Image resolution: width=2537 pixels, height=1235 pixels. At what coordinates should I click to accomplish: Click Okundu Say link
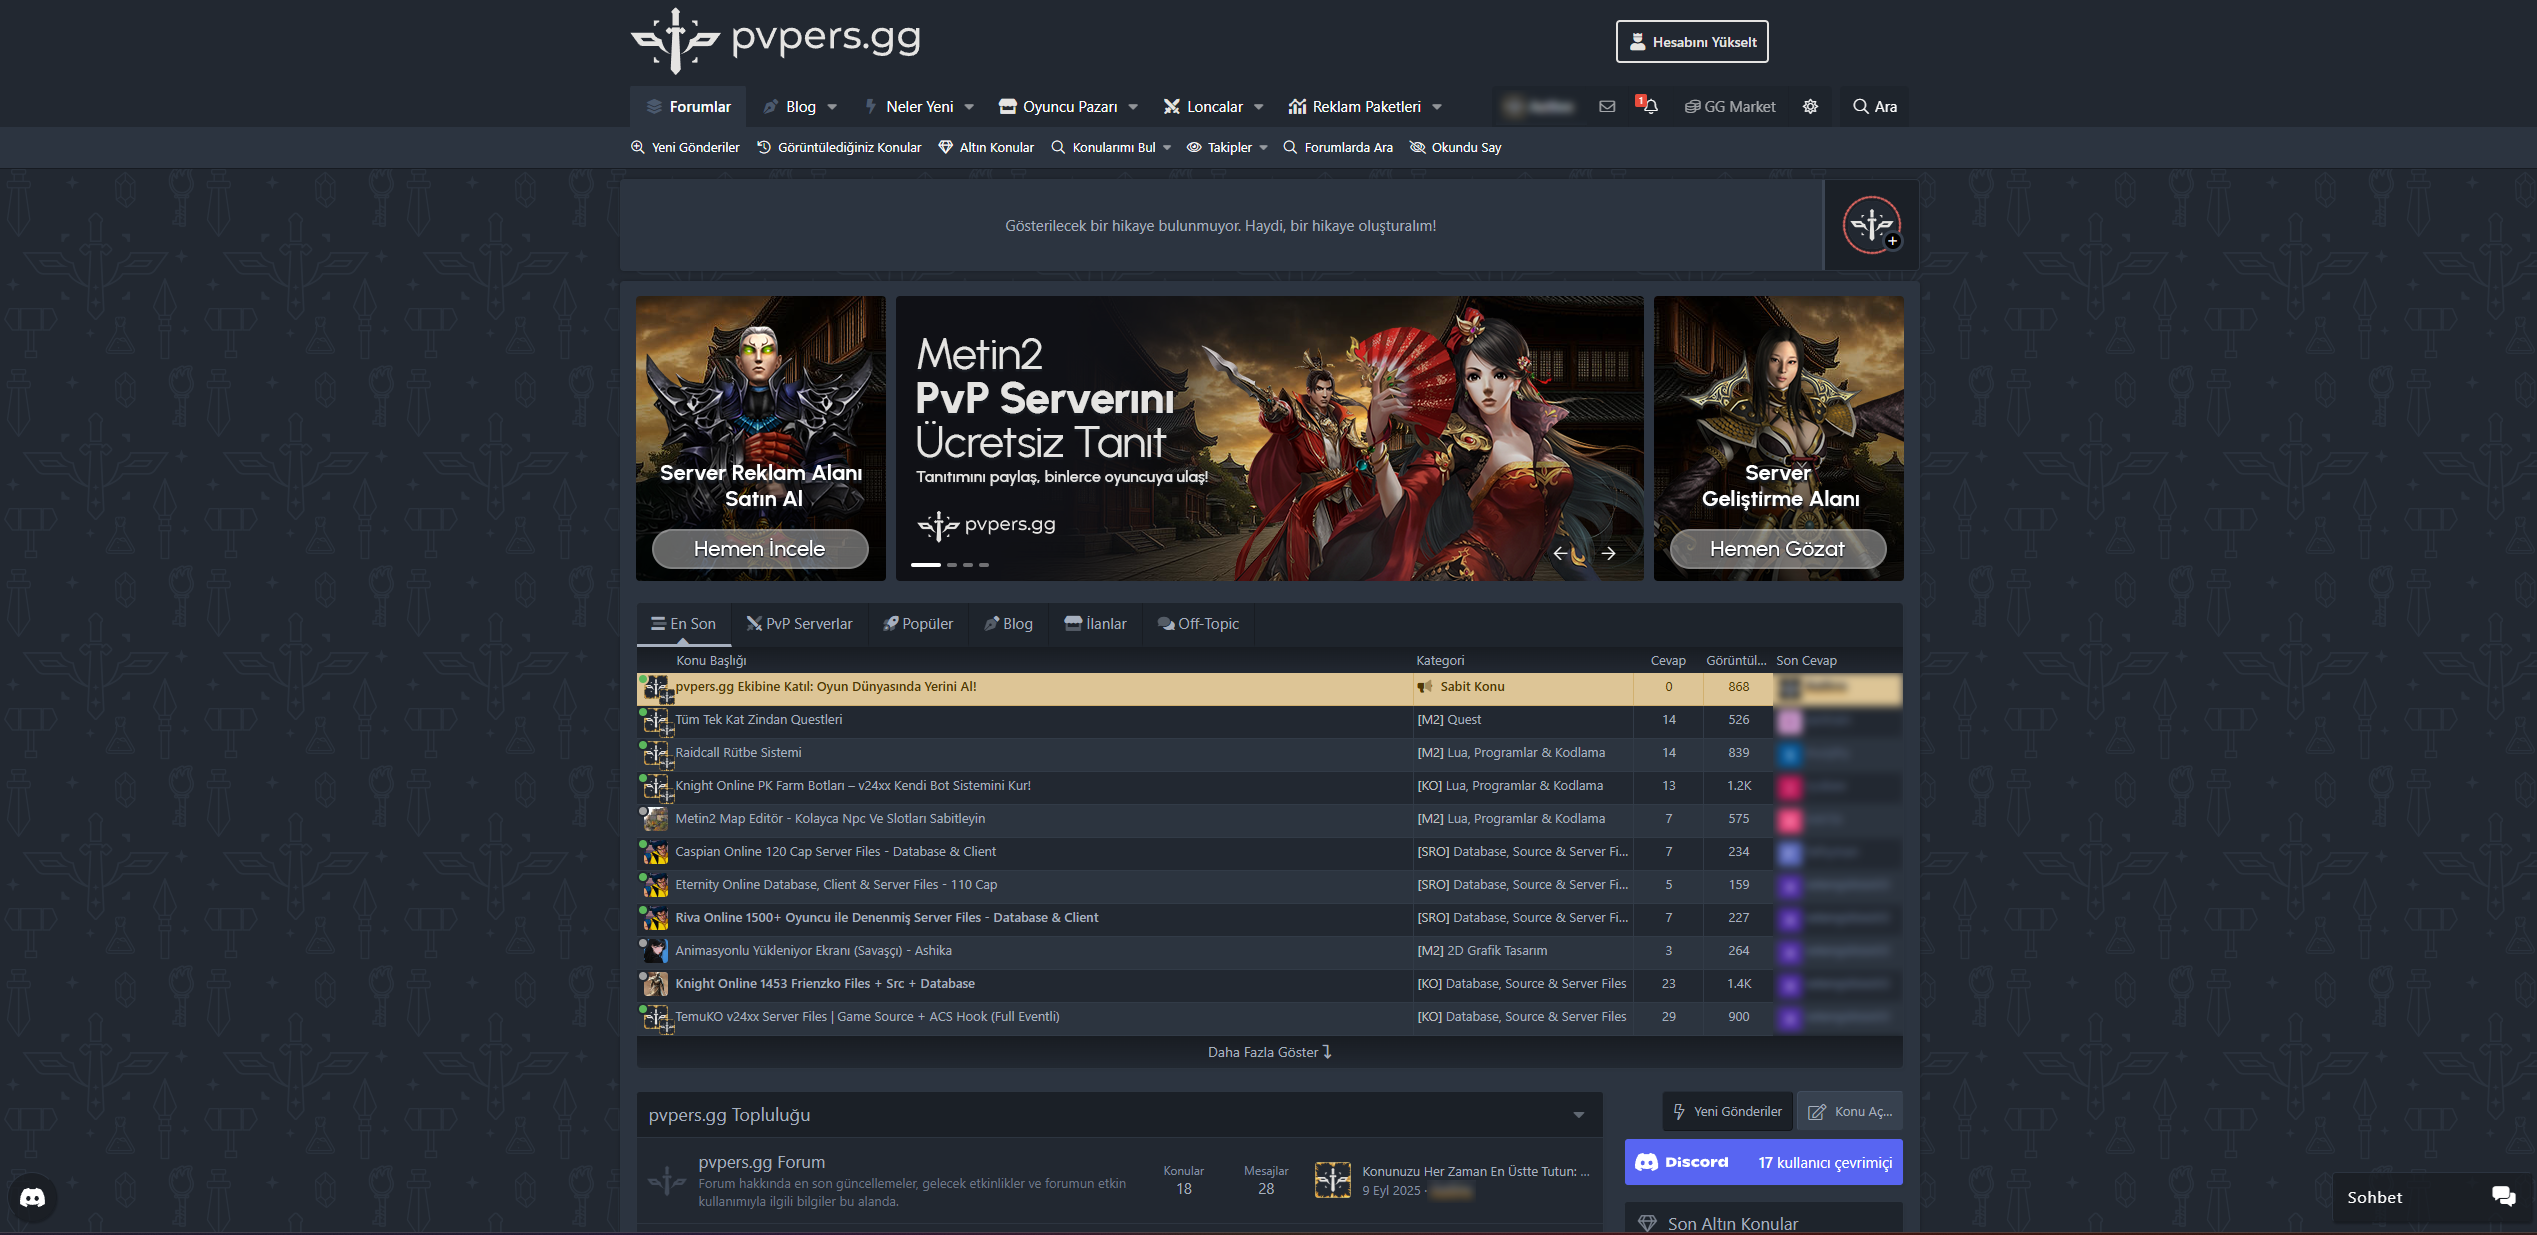[1456, 148]
